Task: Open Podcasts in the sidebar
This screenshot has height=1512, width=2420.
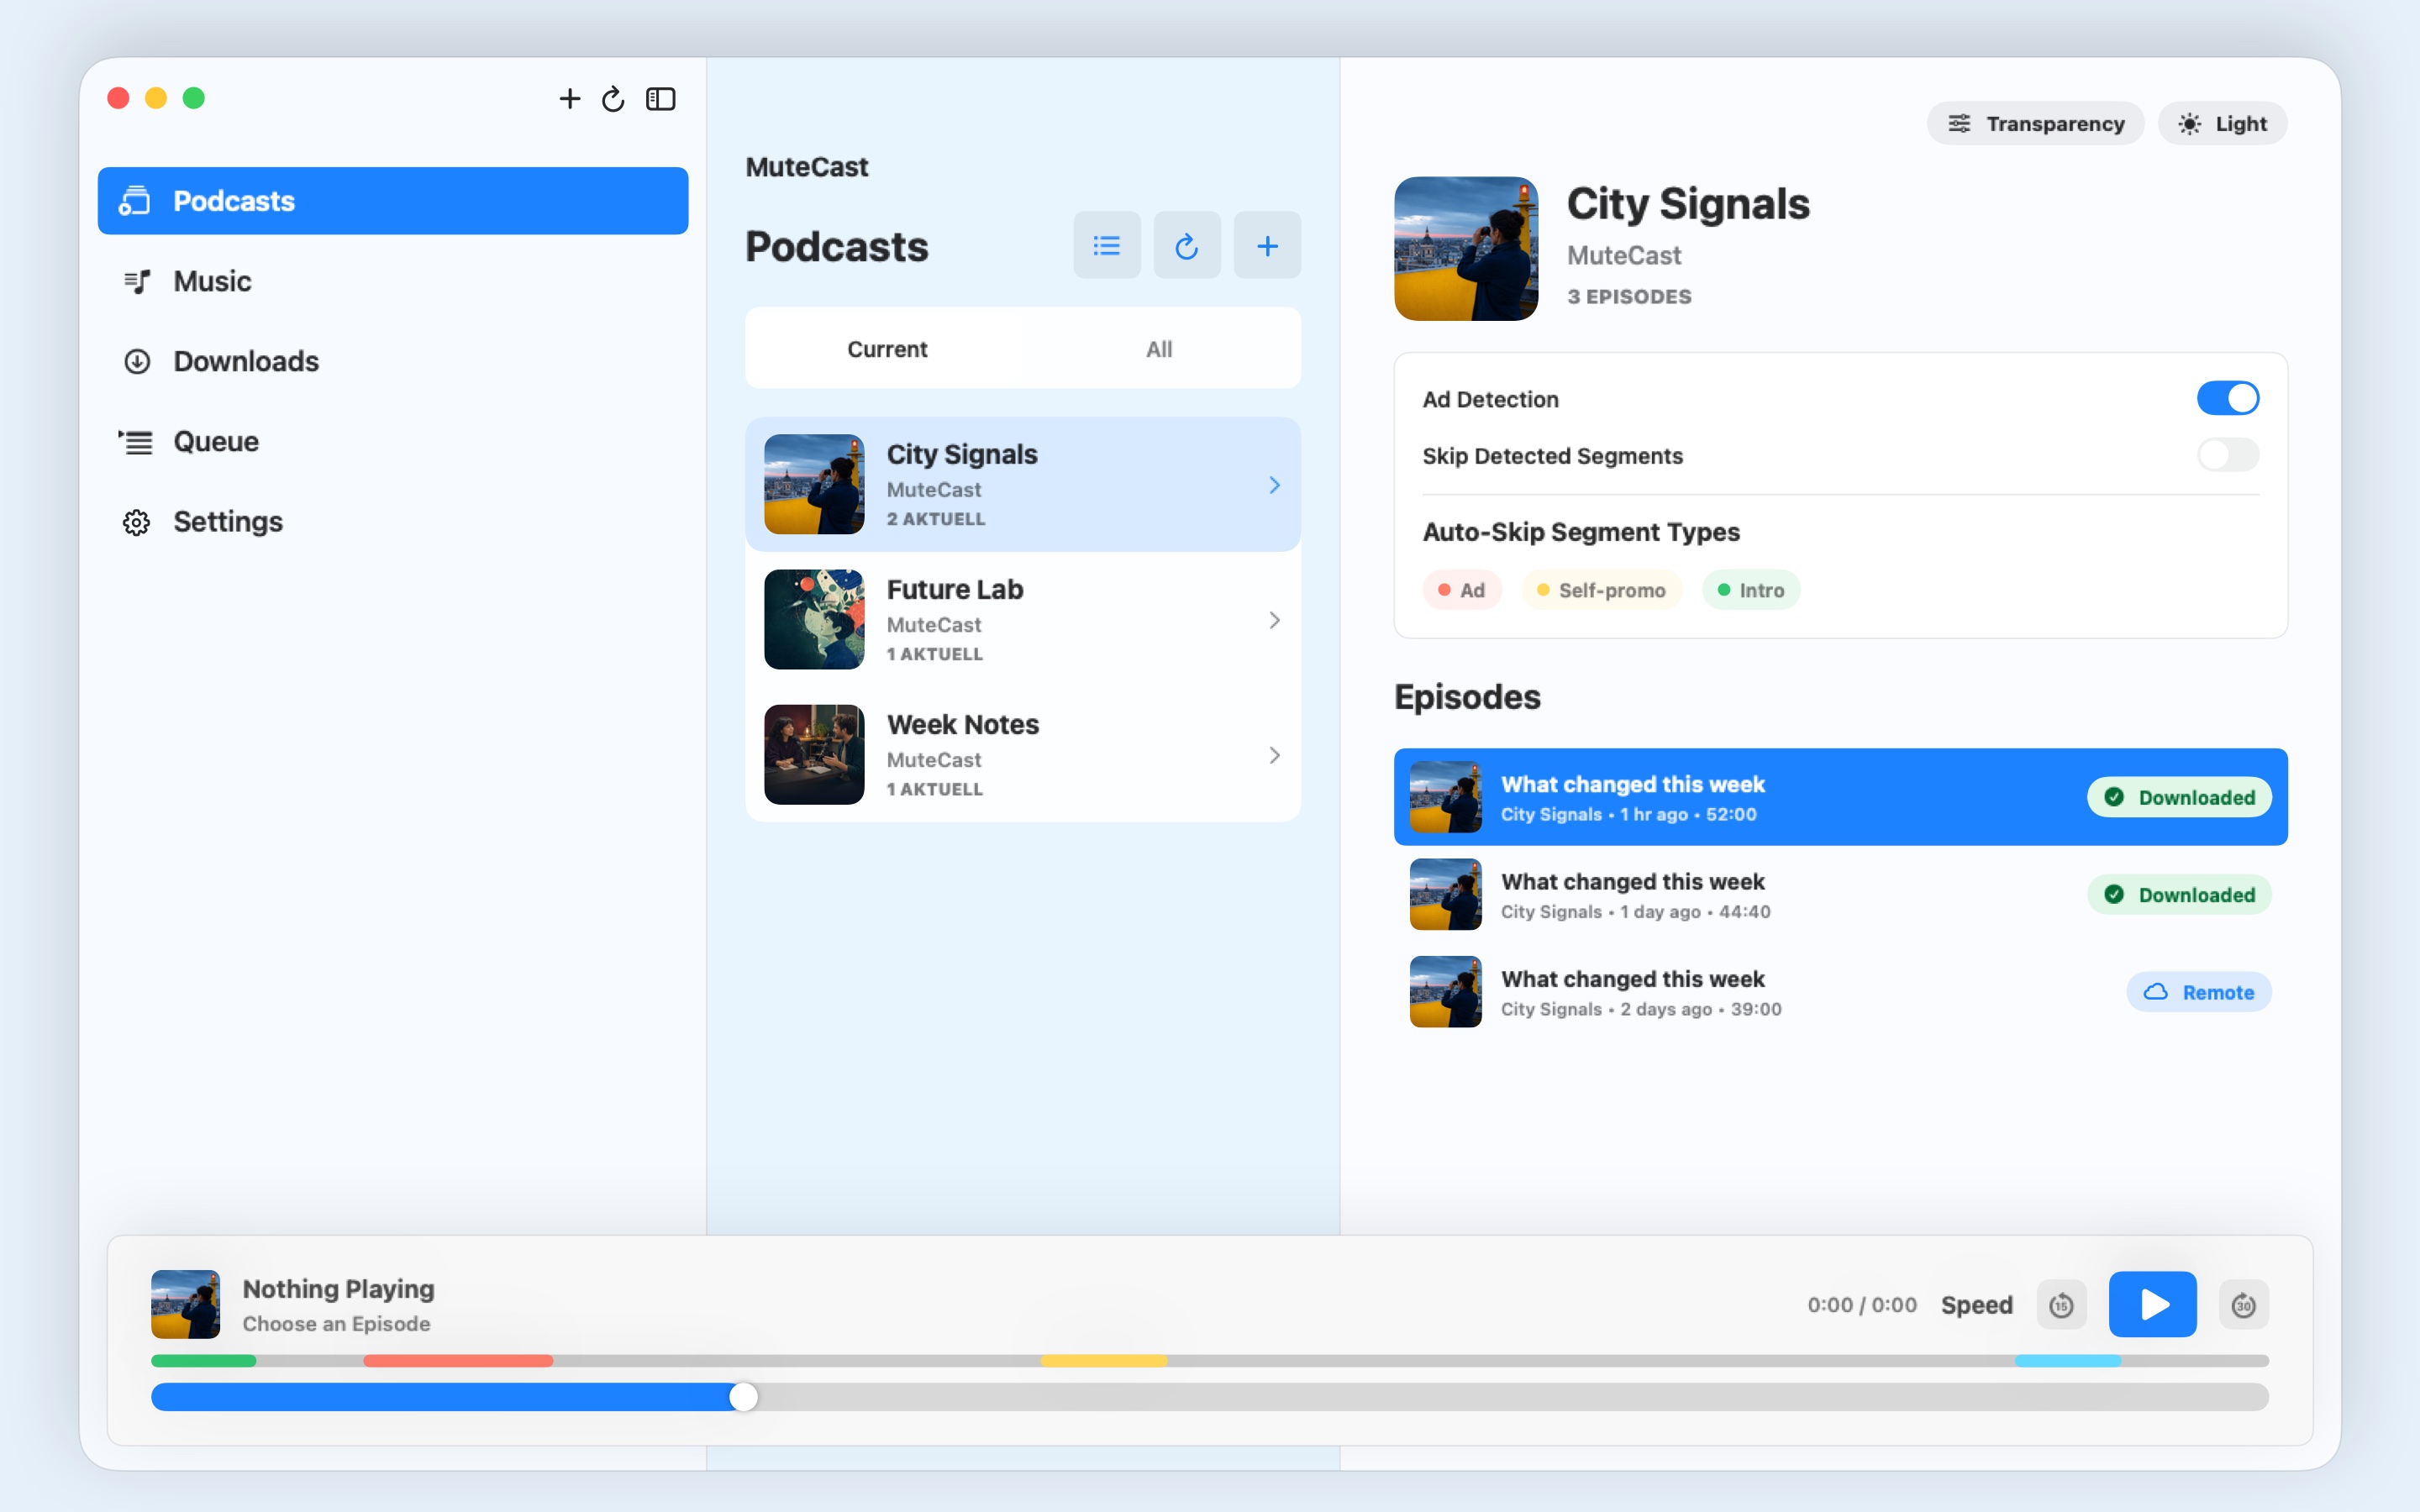Action: coord(393,201)
